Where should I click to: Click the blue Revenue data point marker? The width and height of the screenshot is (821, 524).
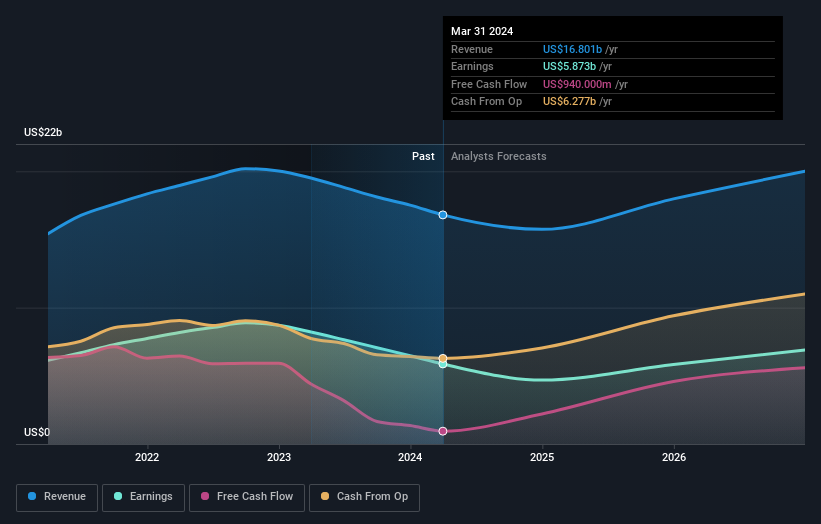point(443,215)
